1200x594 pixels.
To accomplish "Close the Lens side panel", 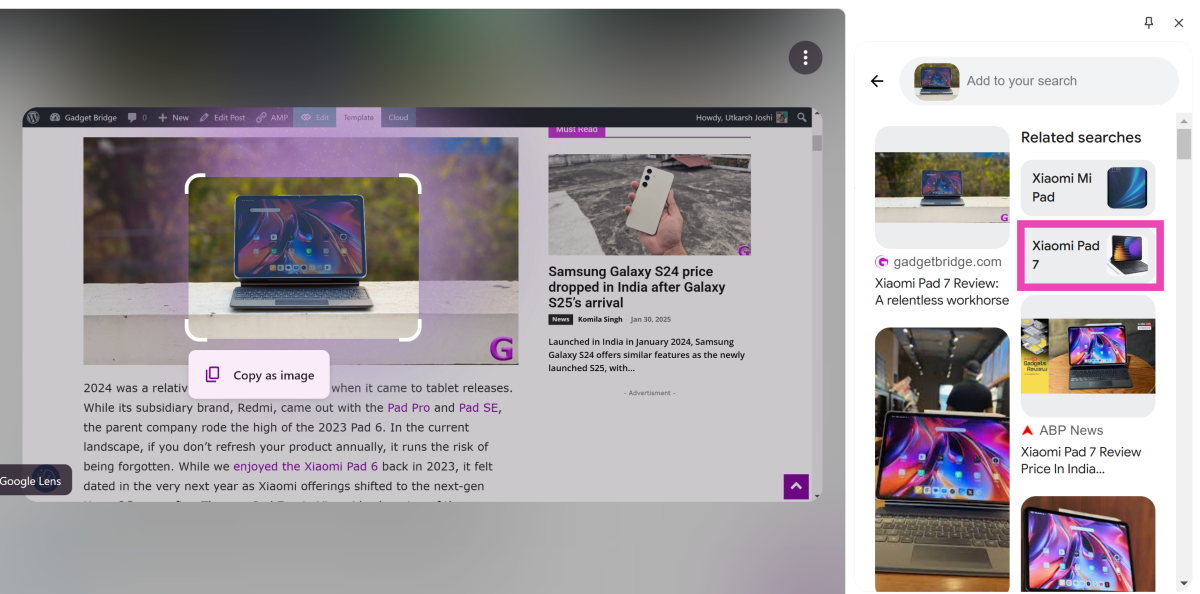I will (1178, 23).
